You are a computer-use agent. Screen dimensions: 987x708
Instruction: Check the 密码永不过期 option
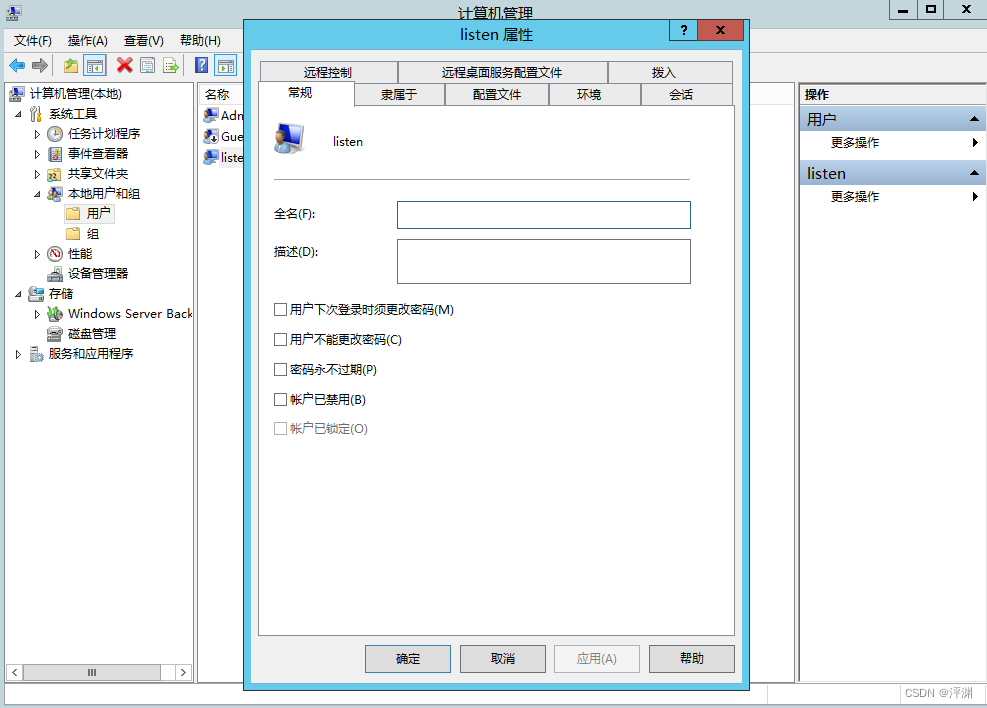tap(281, 369)
